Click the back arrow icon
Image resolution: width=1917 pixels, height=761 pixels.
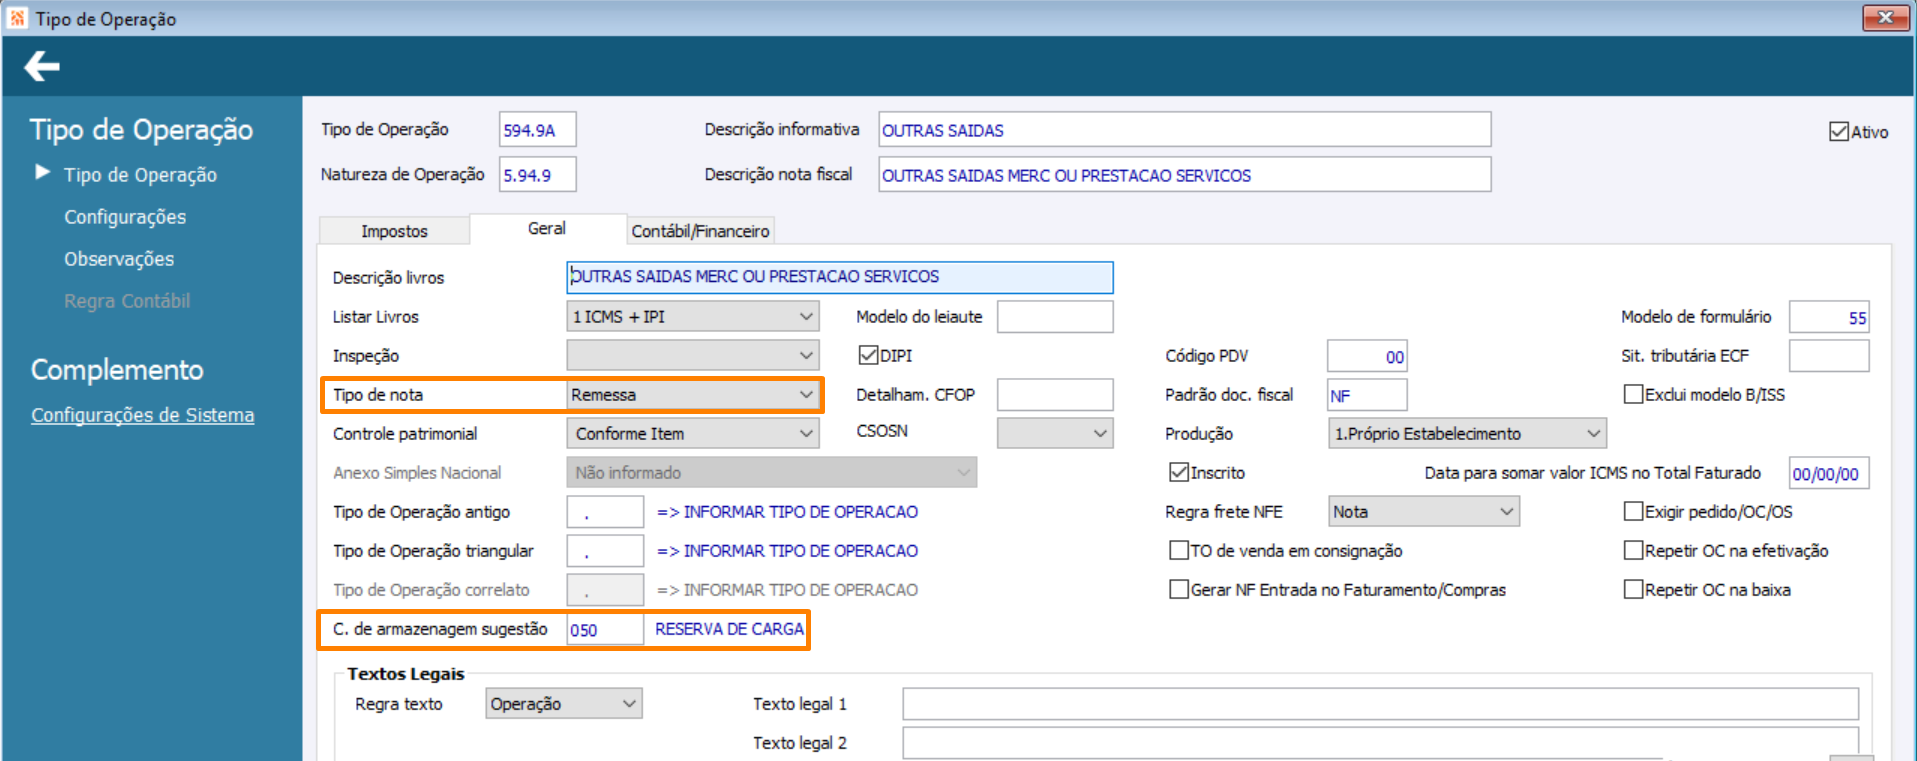click(x=42, y=67)
